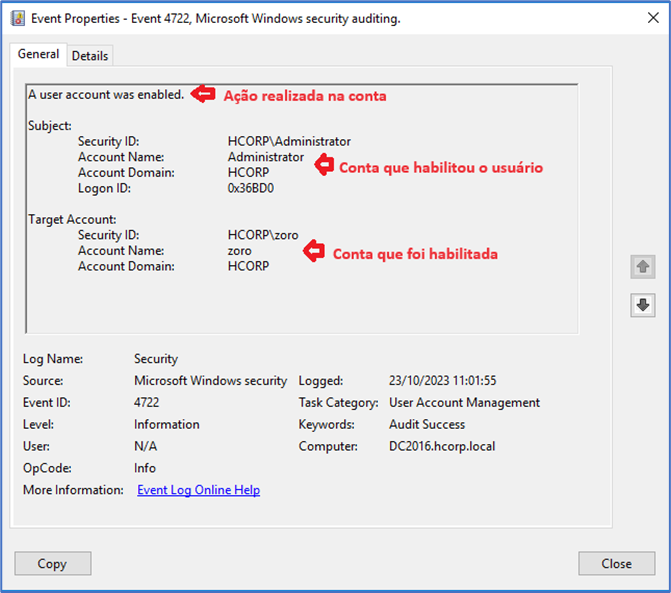
Task: Open the Event Log Online Help link
Action: click(198, 490)
